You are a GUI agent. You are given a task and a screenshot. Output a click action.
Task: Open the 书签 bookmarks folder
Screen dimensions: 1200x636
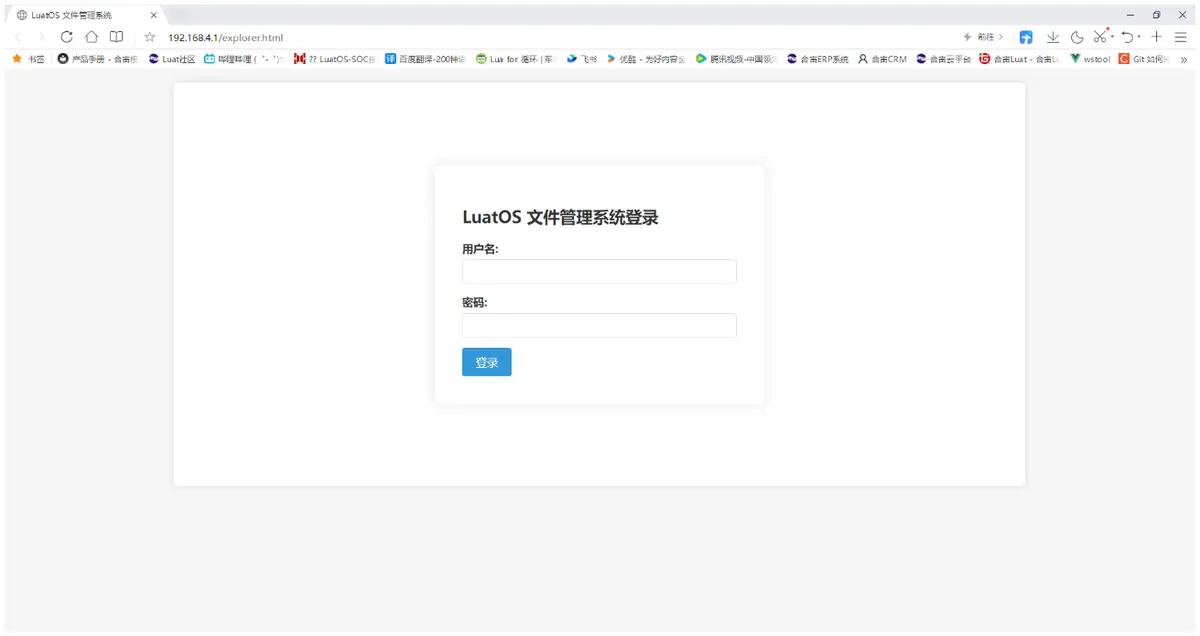[x=28, y=59]
